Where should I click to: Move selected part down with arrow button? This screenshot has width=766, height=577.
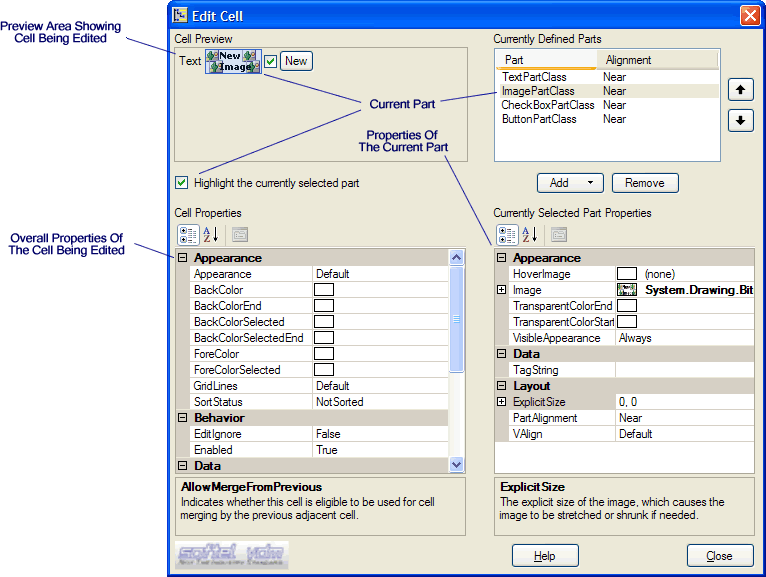coord(739,120)
